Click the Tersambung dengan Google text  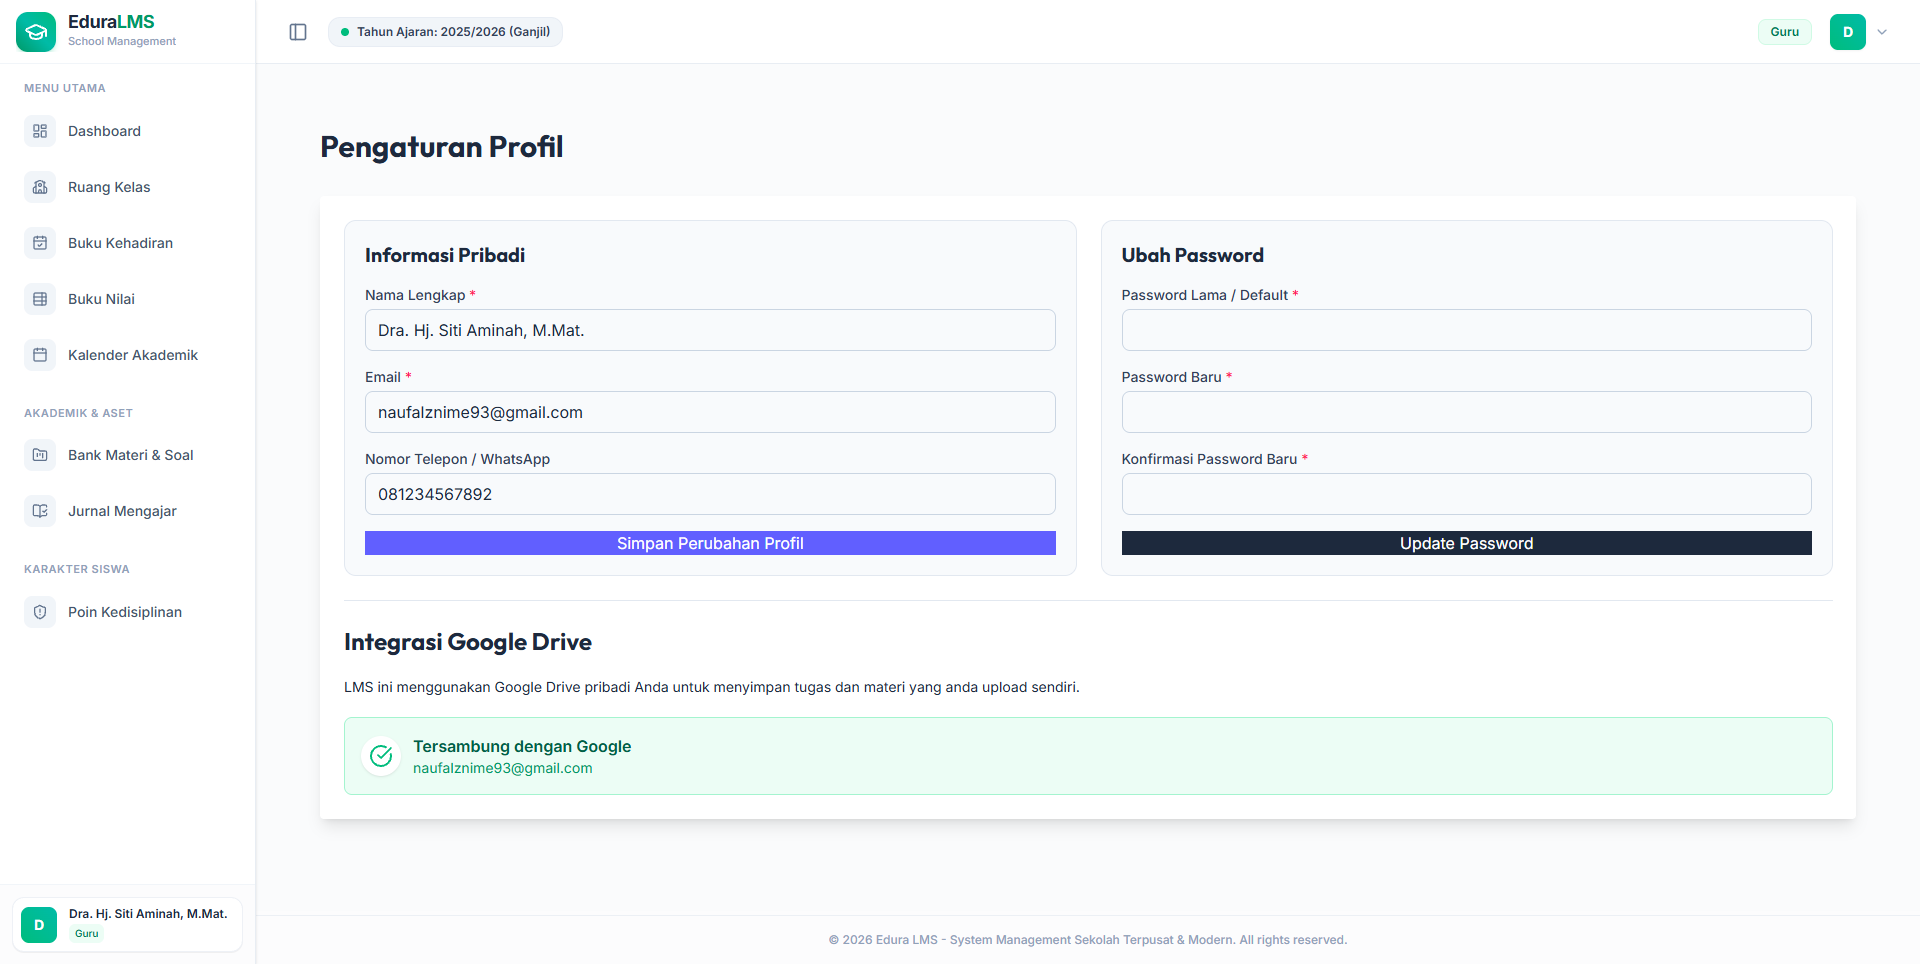point(522,746)
